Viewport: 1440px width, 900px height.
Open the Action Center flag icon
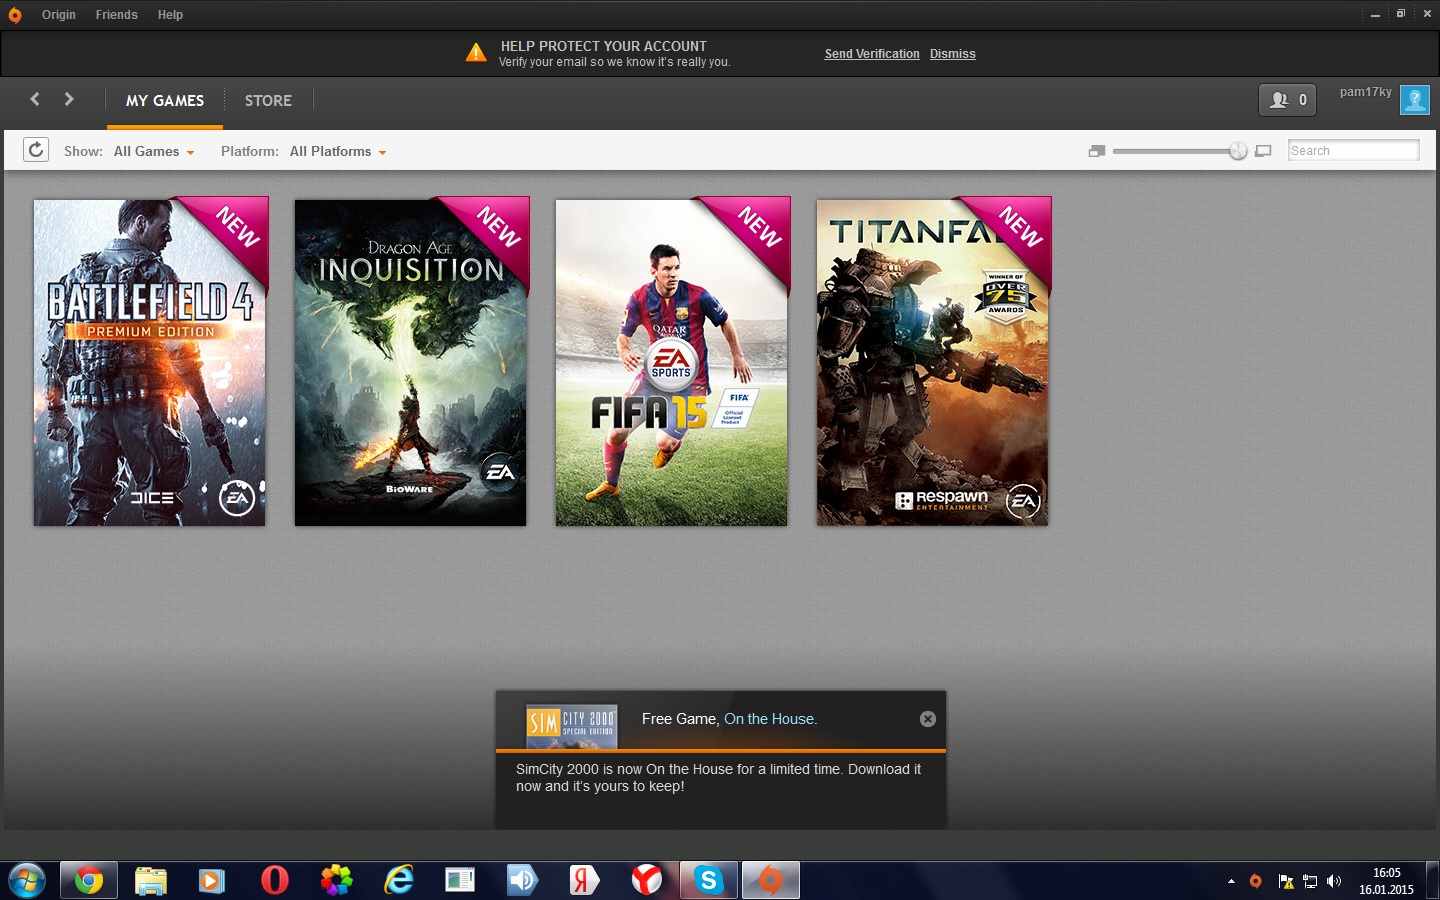click(1286, 882)
